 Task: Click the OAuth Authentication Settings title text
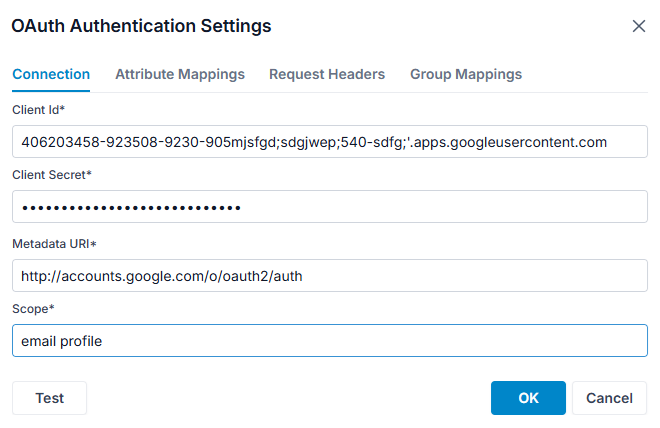[141, 26]
